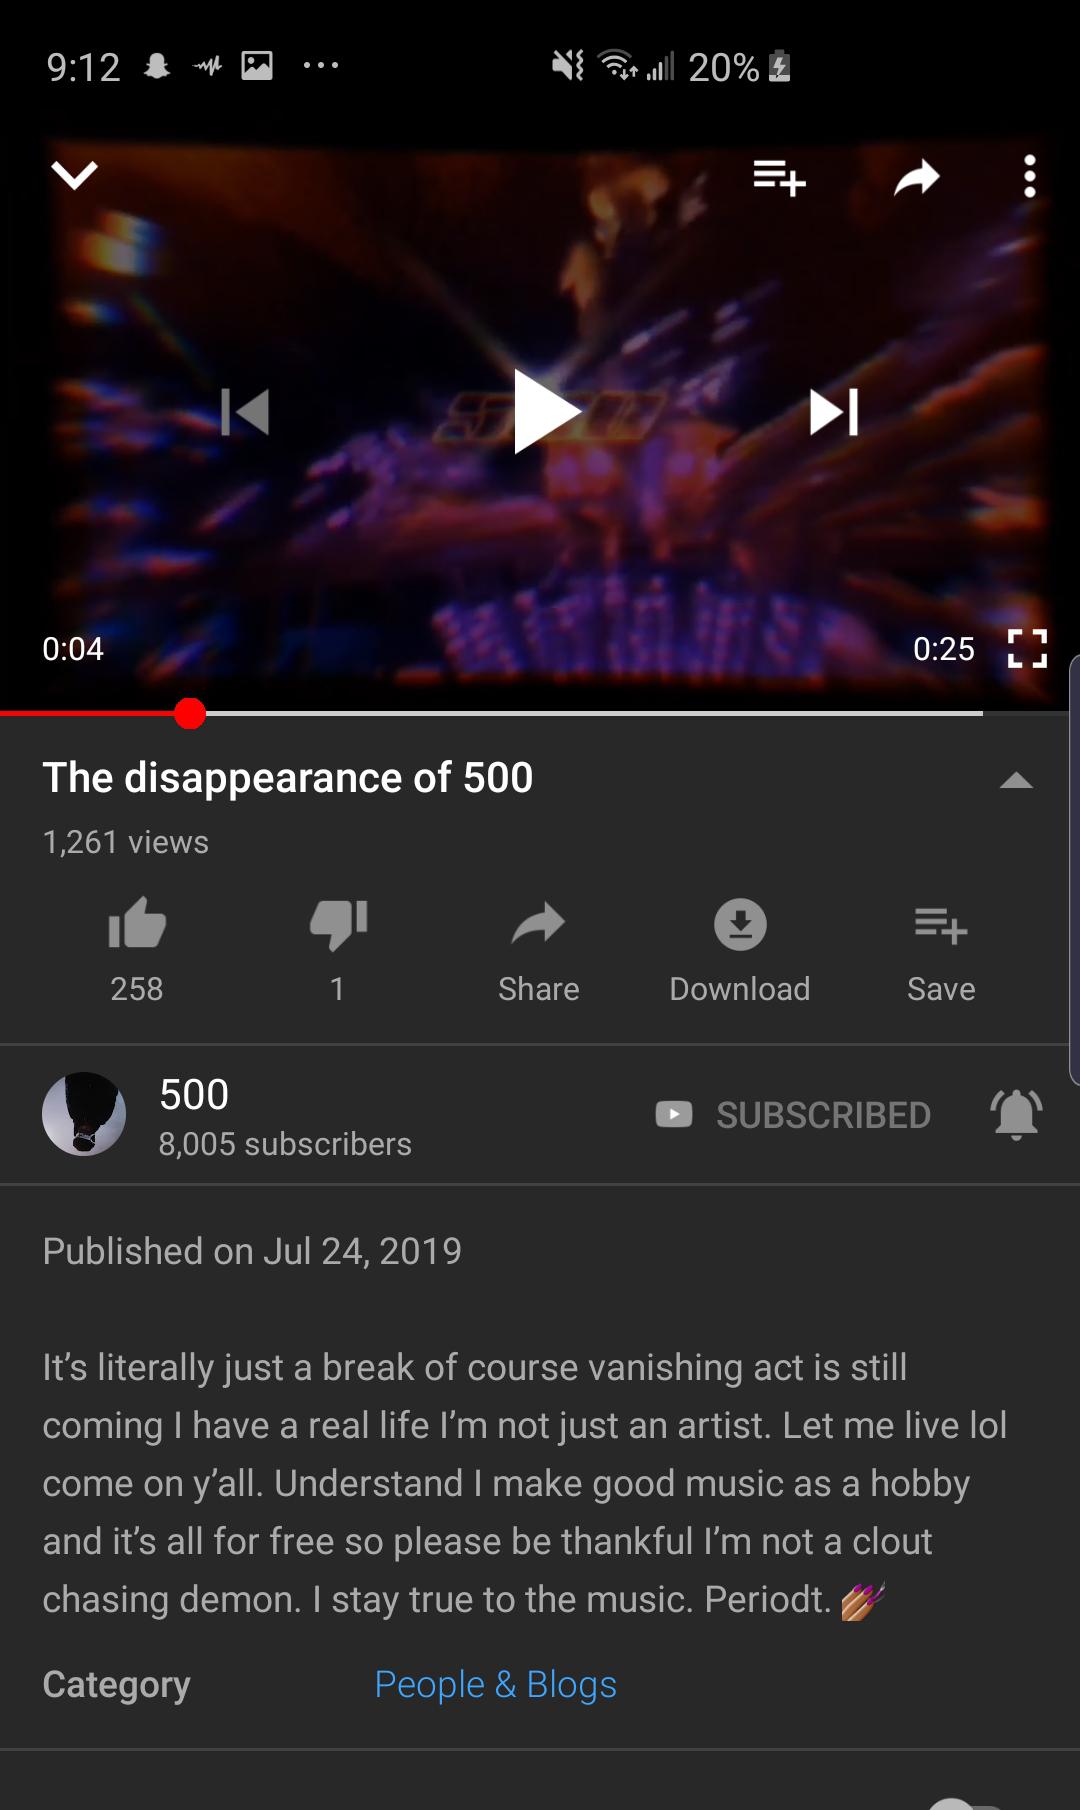Go to the previous video
This screenshot has width=1080, height=1810.
tap(246, 411)
